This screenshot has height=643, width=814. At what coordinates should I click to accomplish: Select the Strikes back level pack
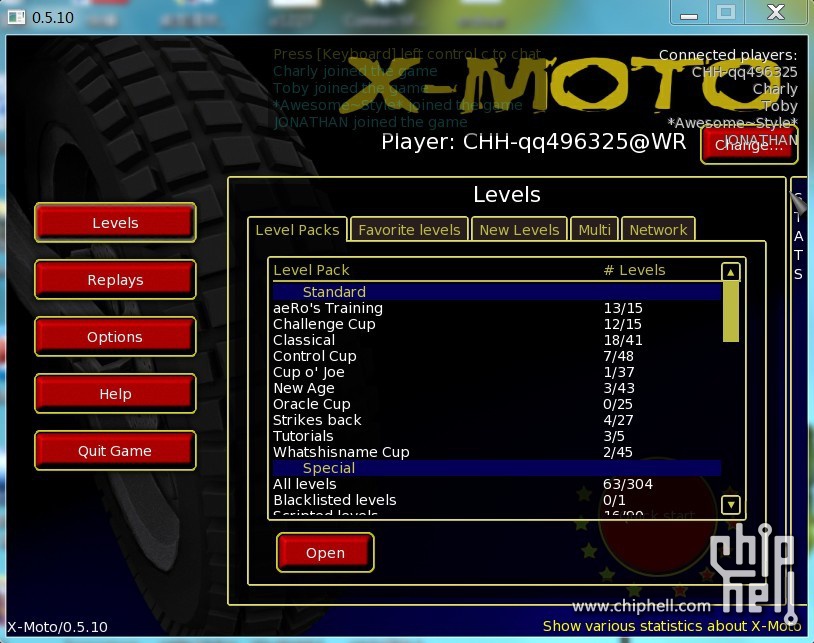[x=497, y=420]
